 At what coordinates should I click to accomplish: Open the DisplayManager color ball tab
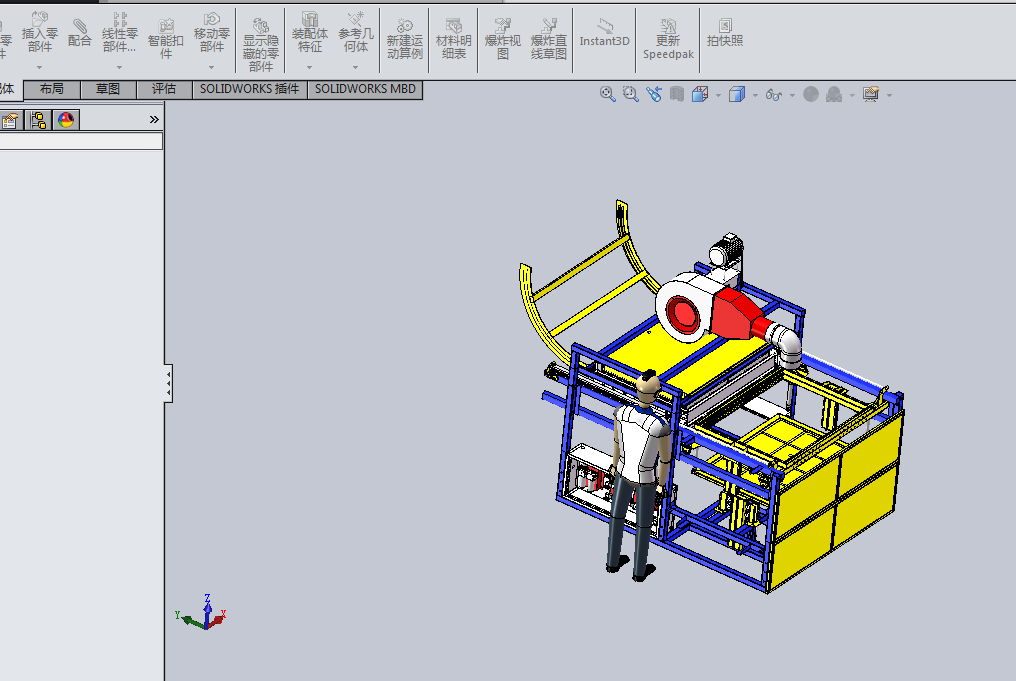click(x=66, y=120)
